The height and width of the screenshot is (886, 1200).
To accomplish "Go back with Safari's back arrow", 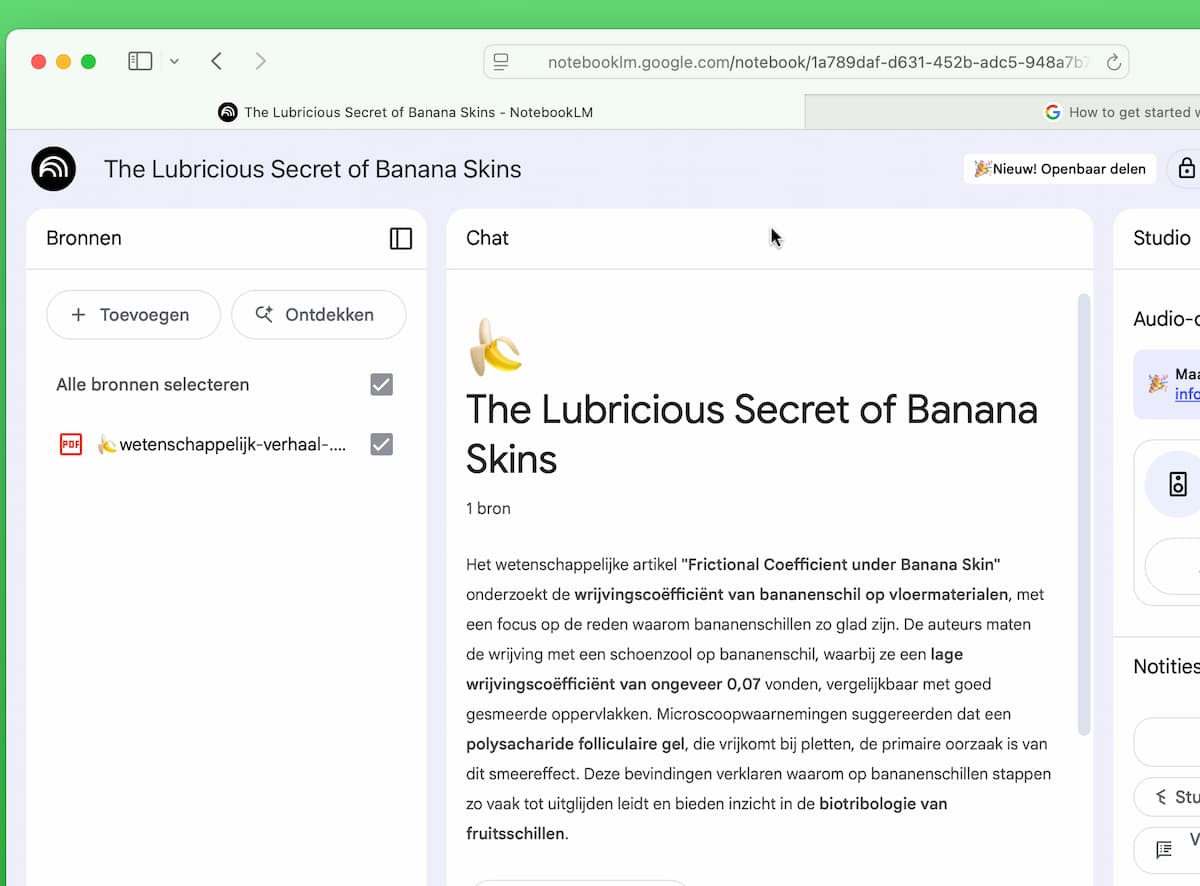I will 216,62.
